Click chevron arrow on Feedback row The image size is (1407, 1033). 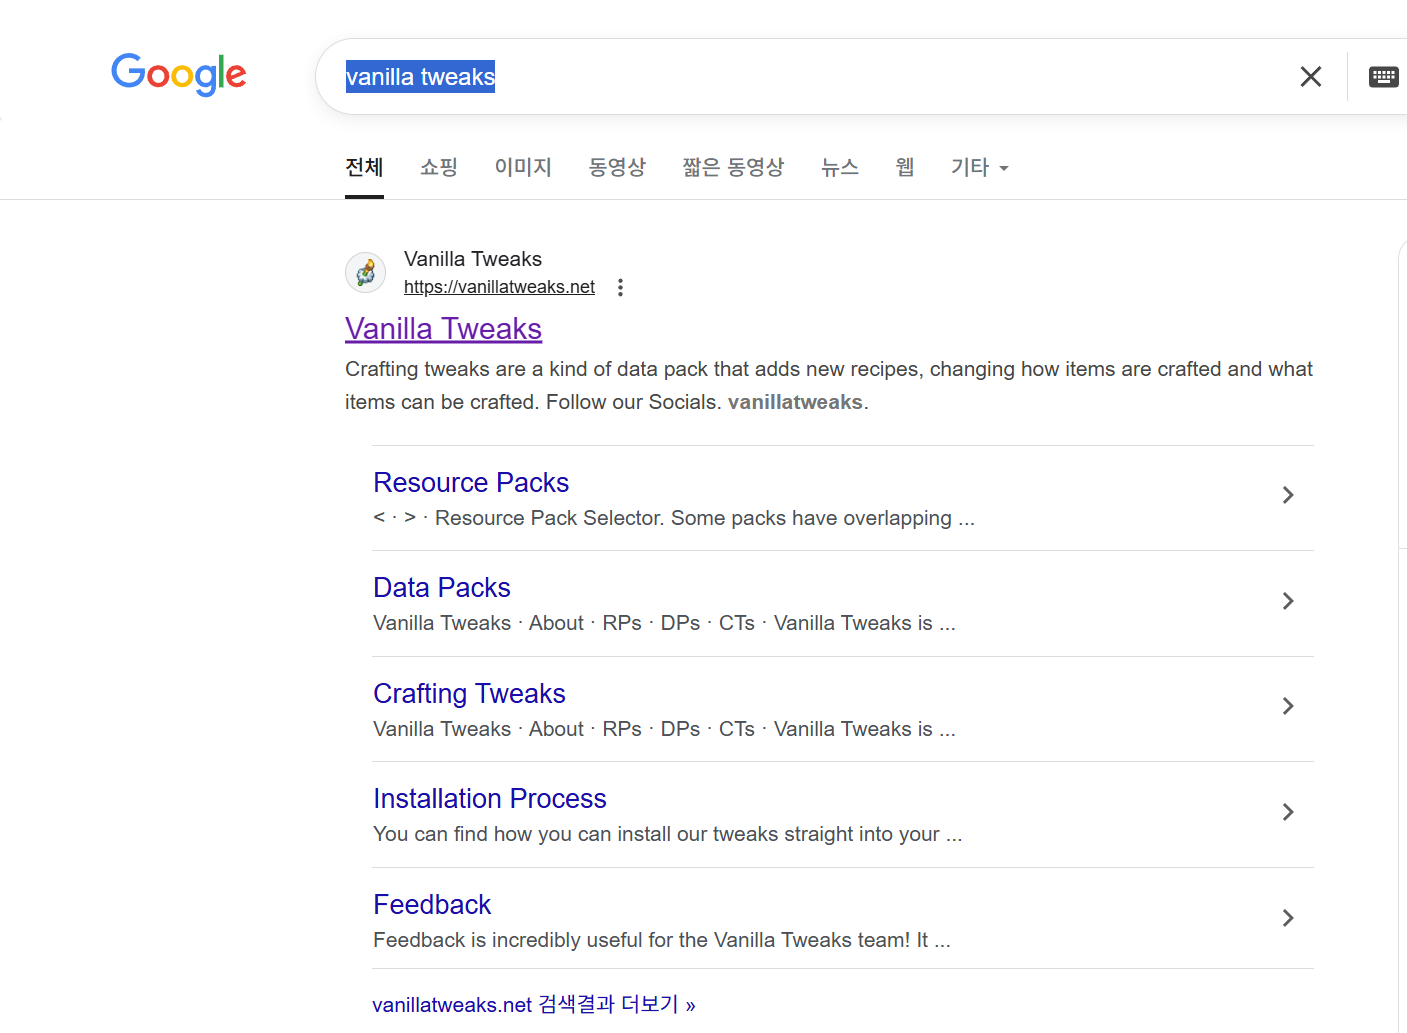[1288, 918]
